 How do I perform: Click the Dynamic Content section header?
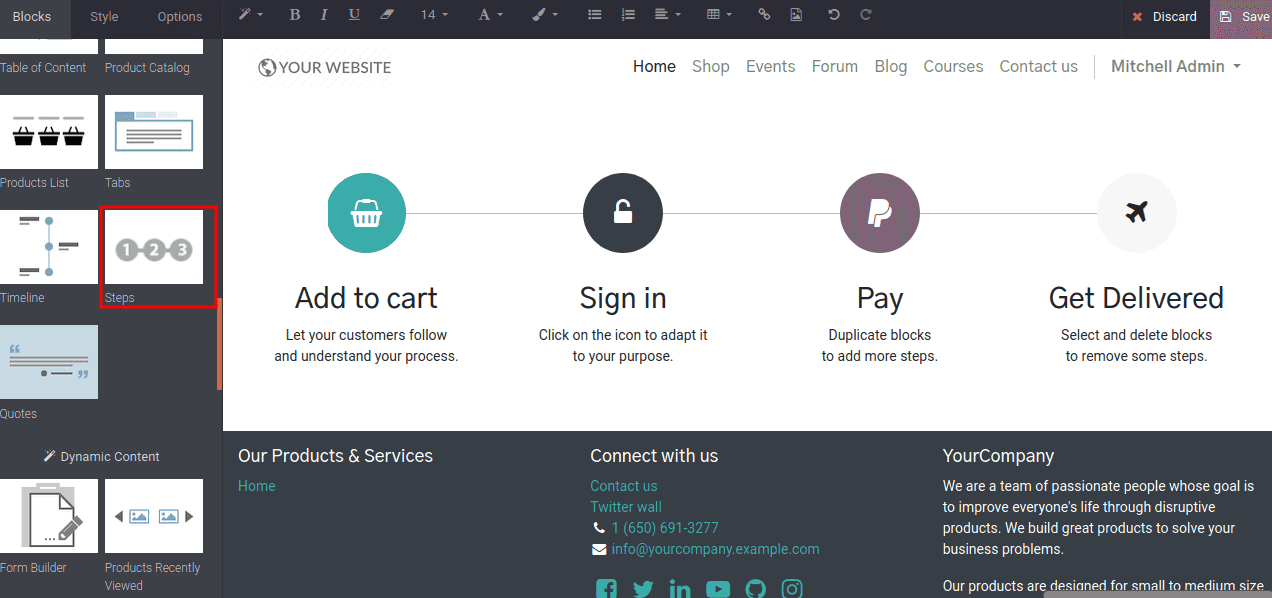(101, 456)
